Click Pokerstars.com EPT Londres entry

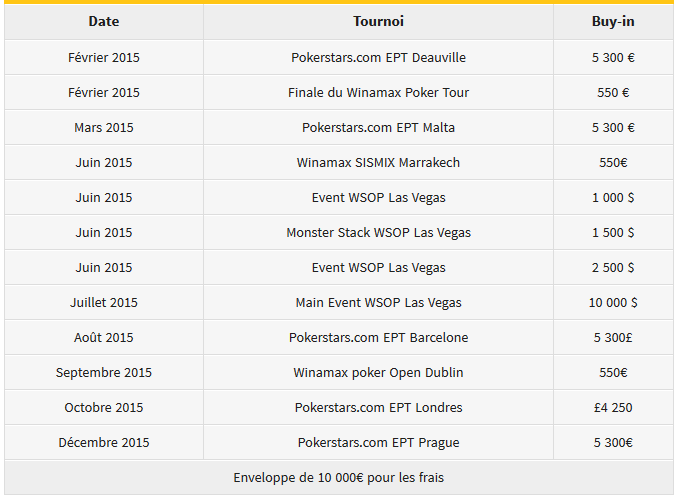[378, 407]
